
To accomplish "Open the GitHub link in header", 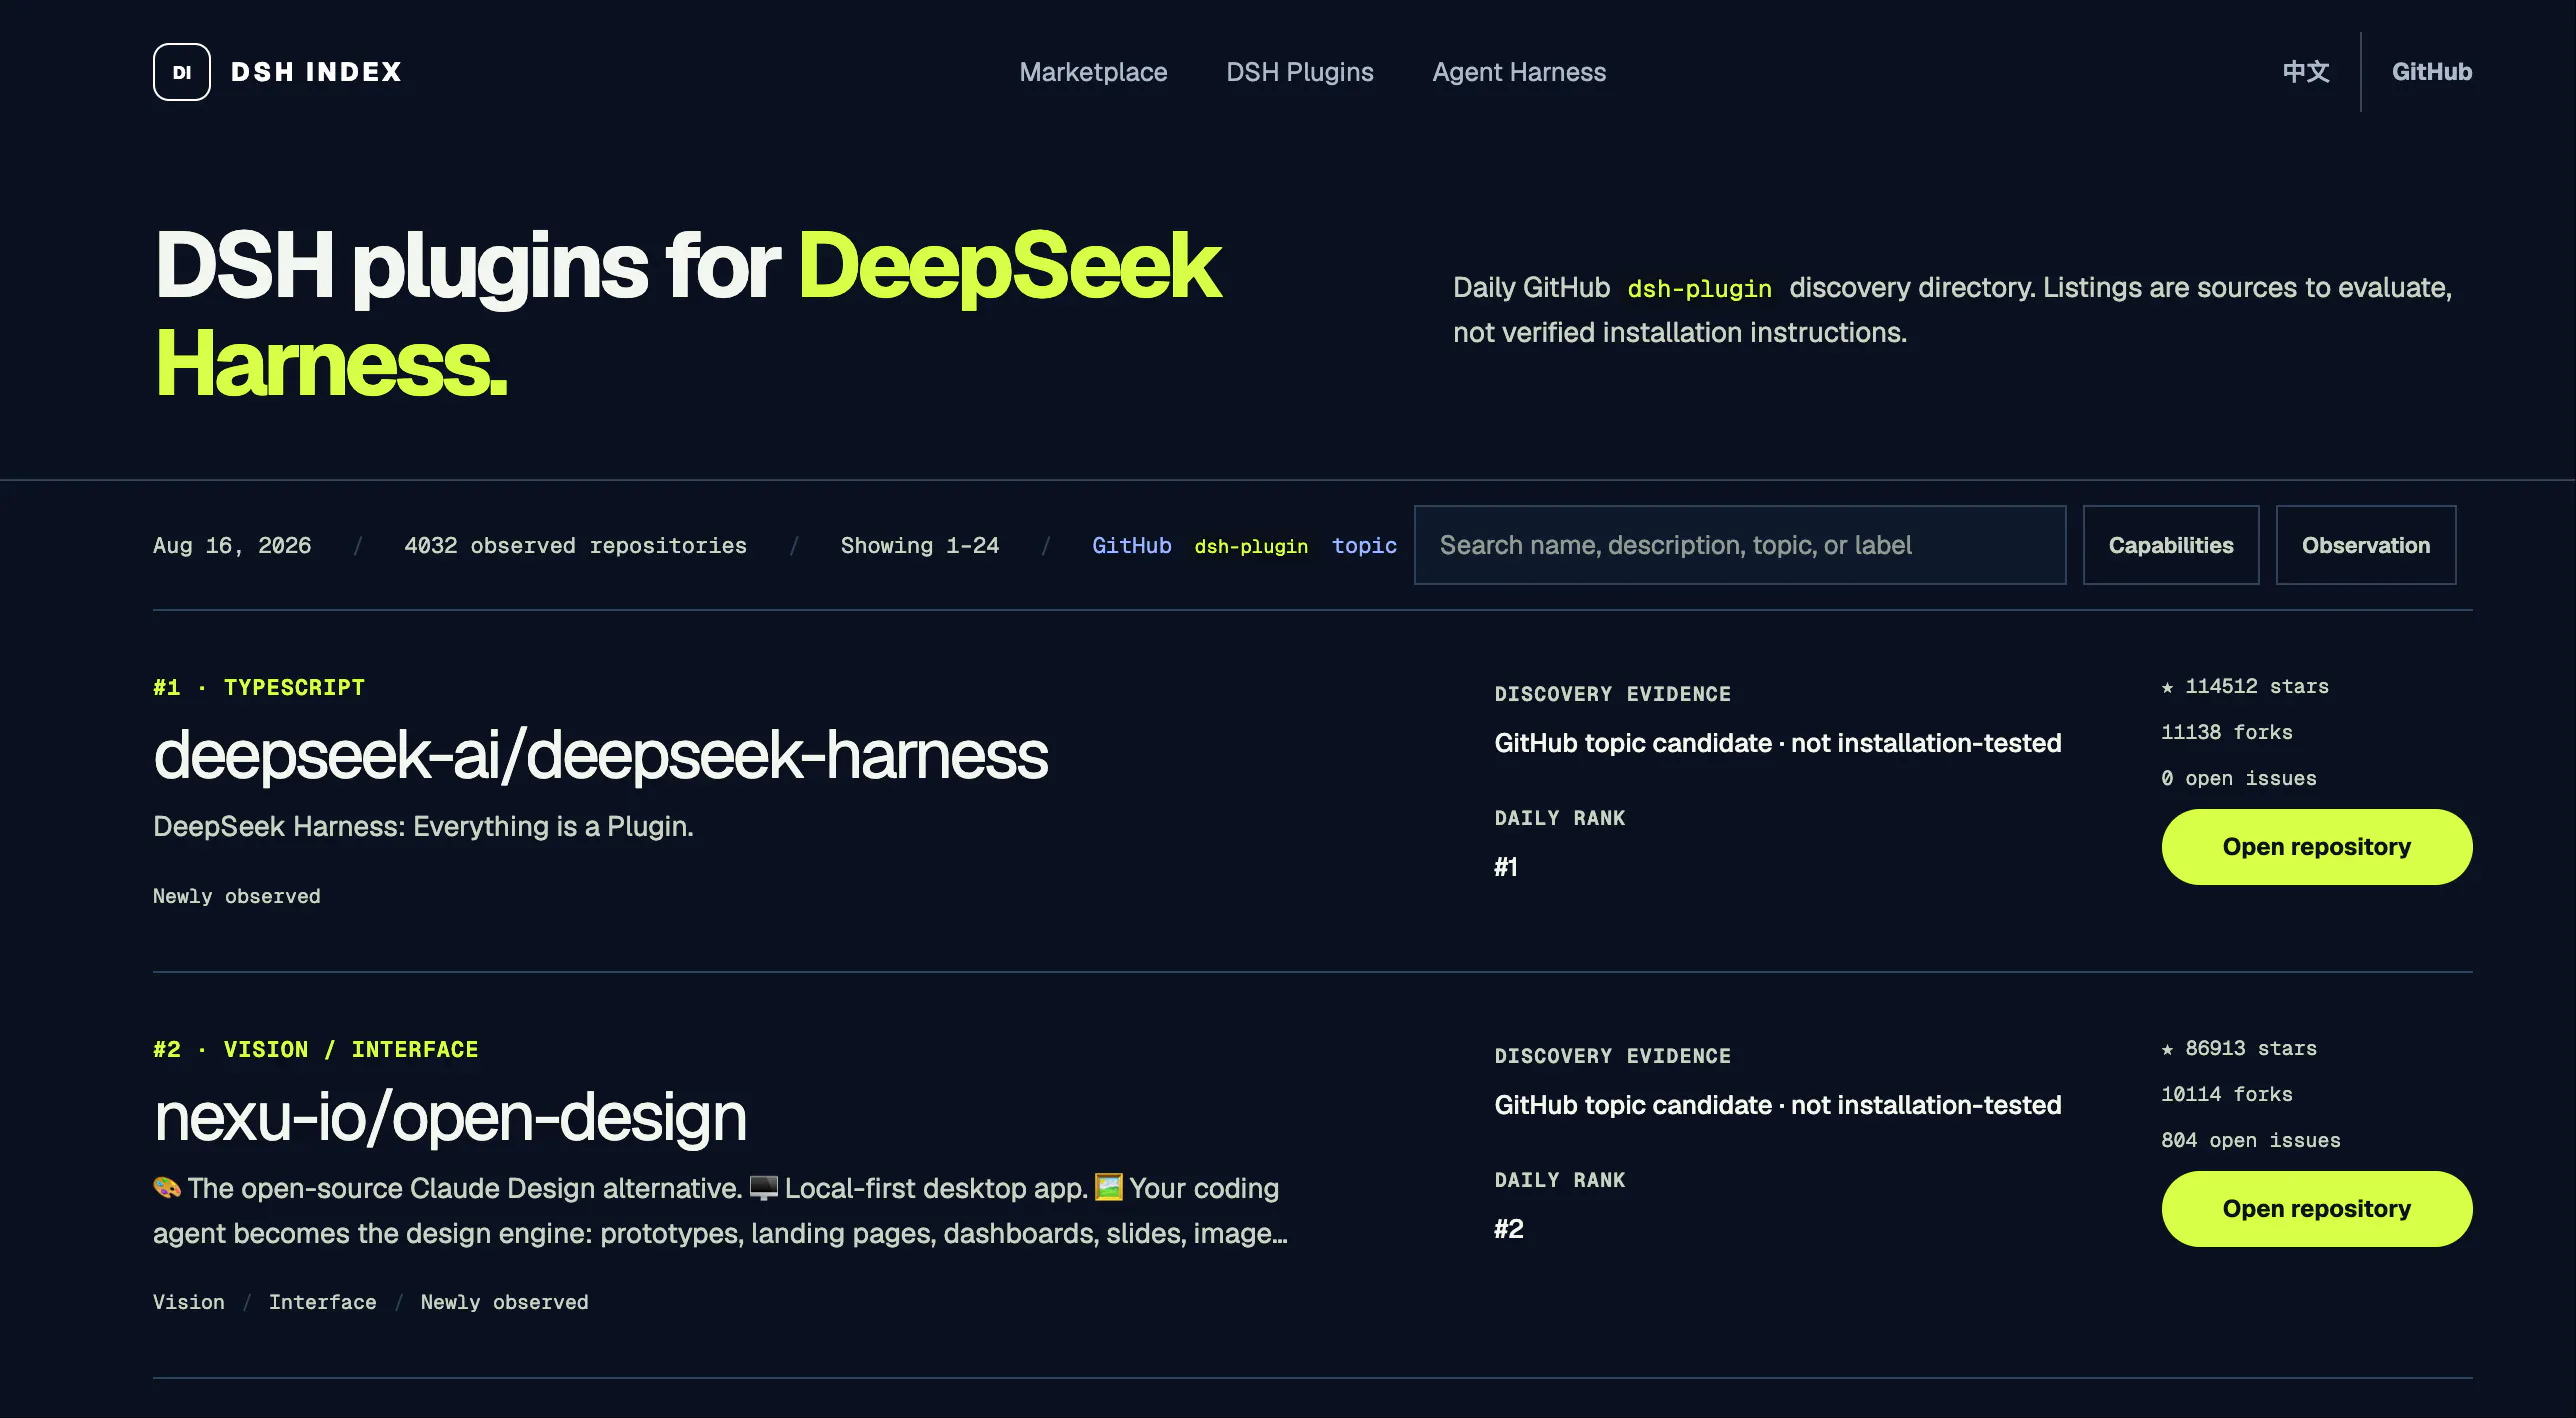I will [2432, 72].
